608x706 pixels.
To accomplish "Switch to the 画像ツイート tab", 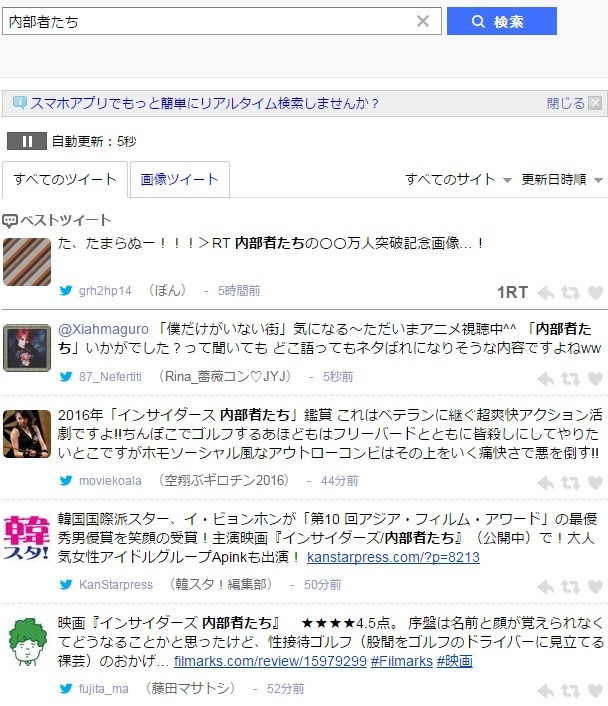I will point(180,179).
